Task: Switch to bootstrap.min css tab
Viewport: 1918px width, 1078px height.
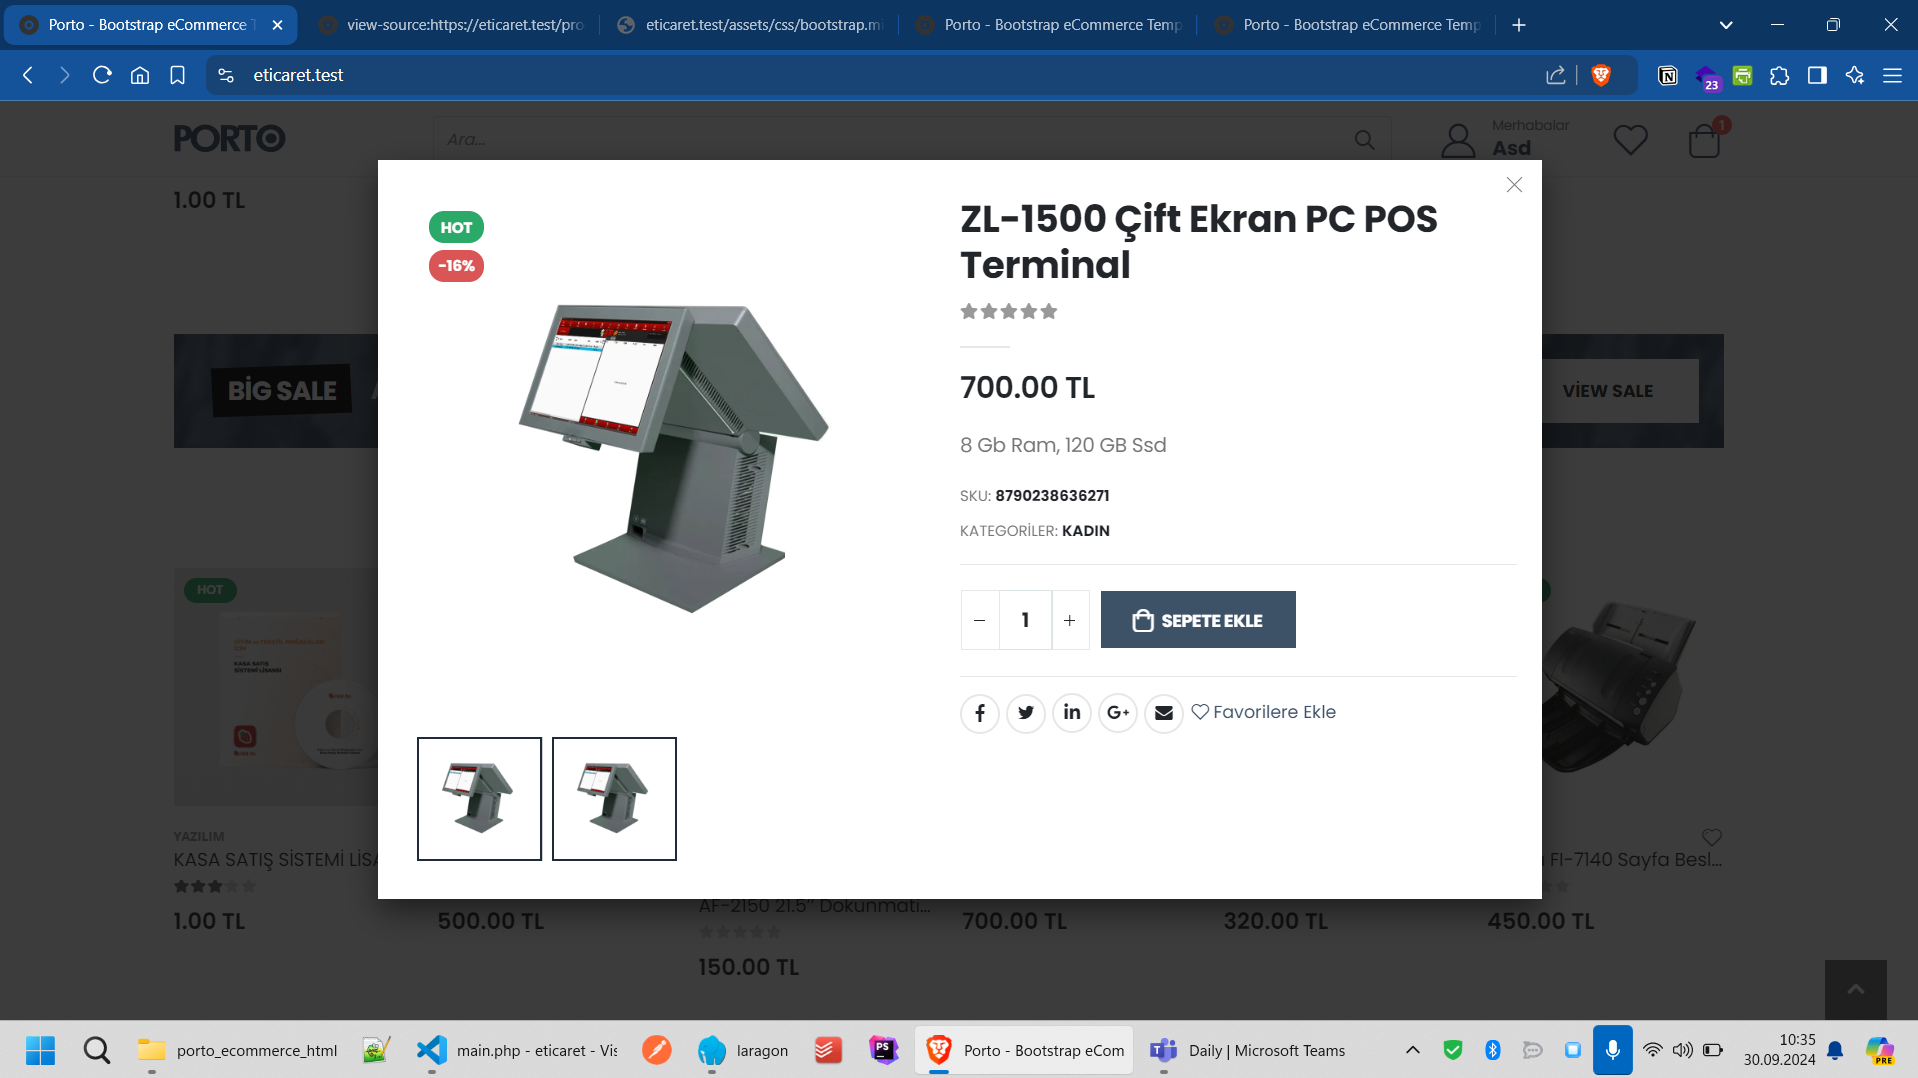Action: click(750, 25)
